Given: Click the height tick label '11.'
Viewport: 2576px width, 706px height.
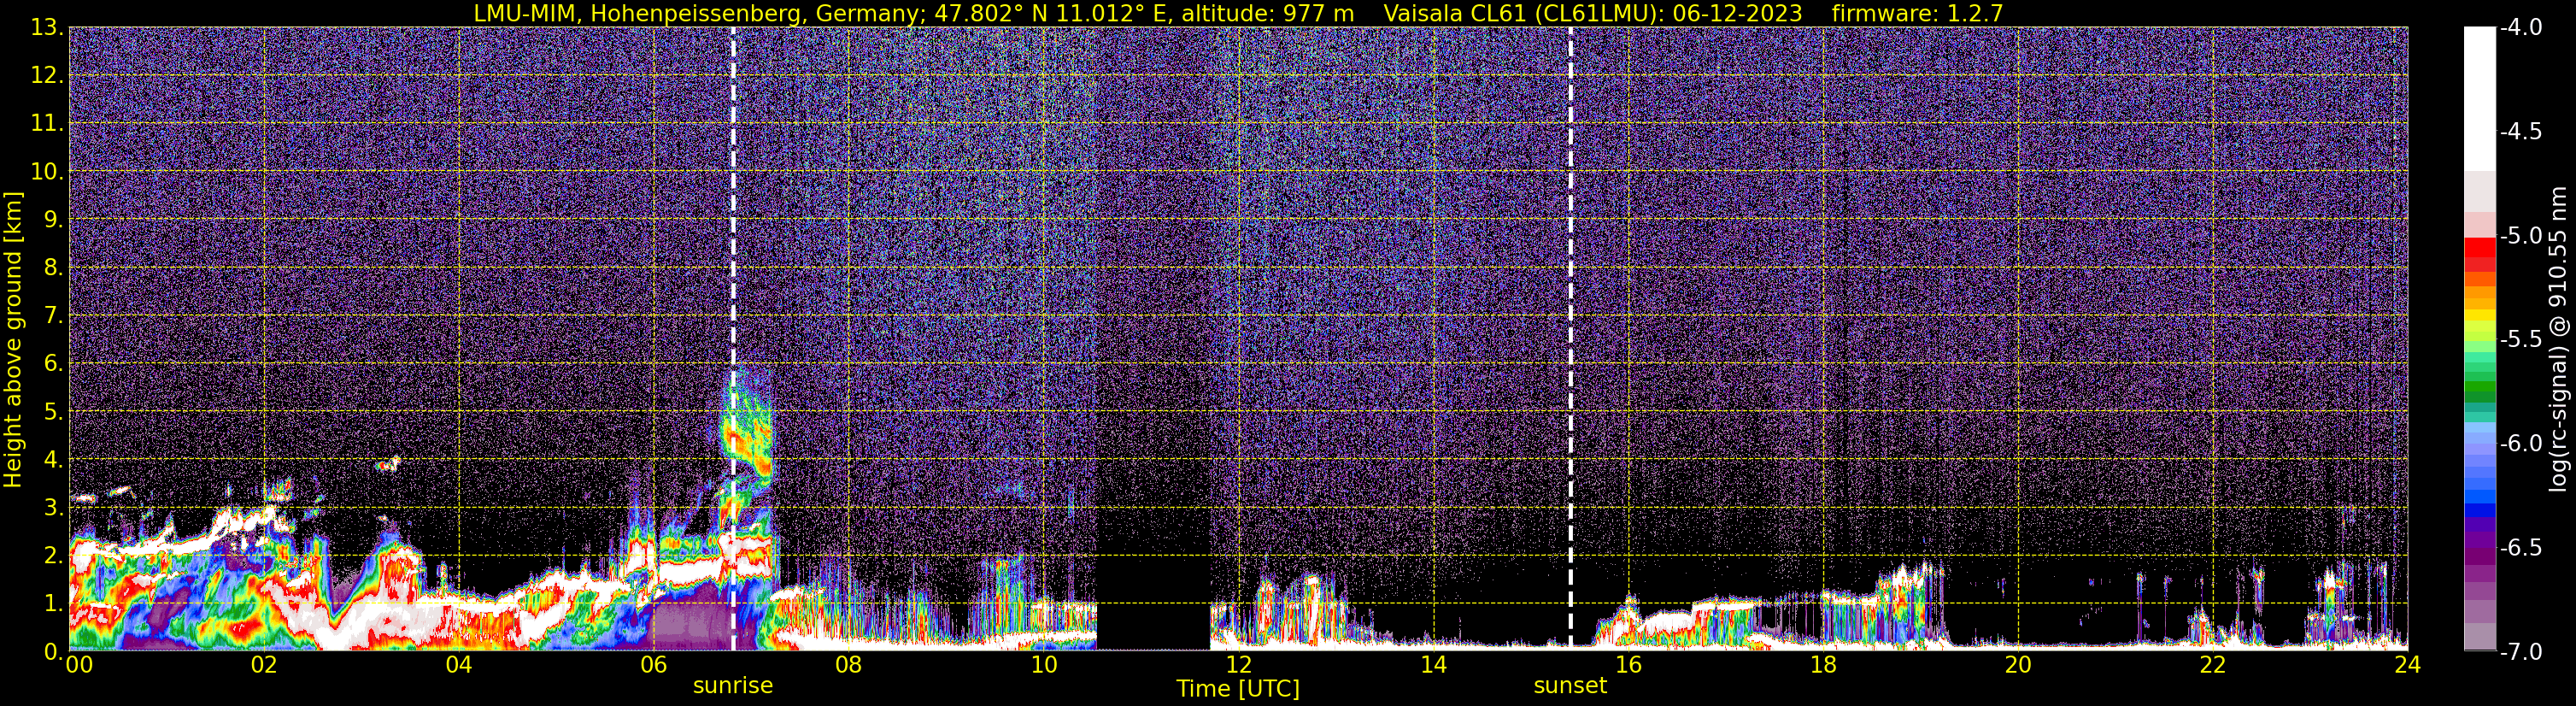Looking at the screenshot, I should pos(47,123).
